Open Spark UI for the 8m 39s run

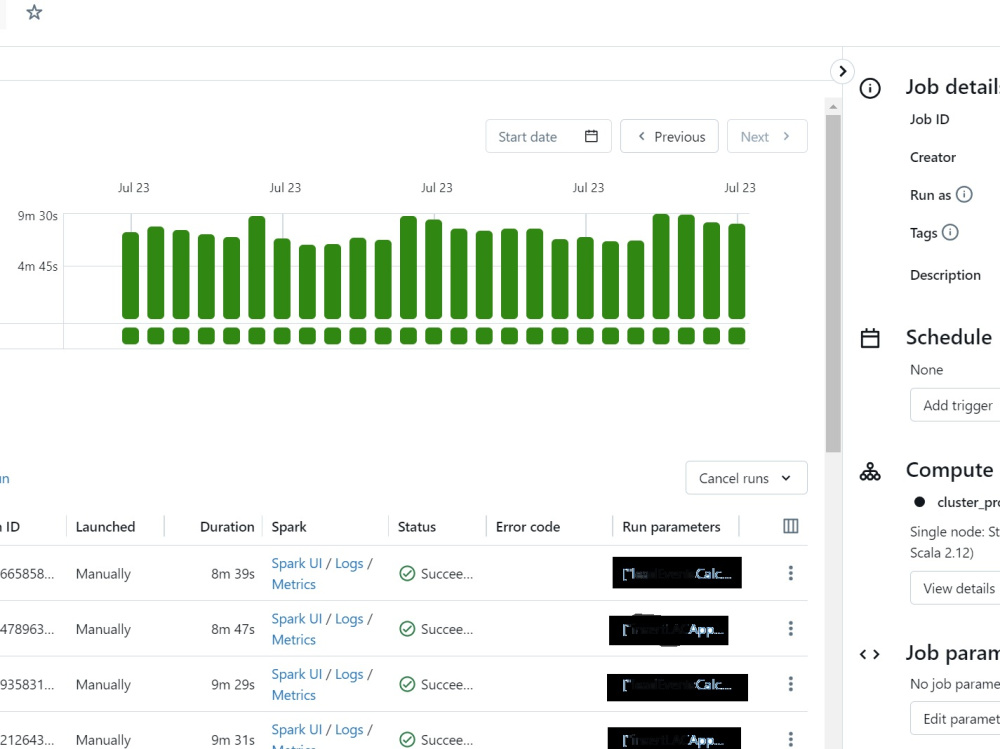tap(297, 563)
